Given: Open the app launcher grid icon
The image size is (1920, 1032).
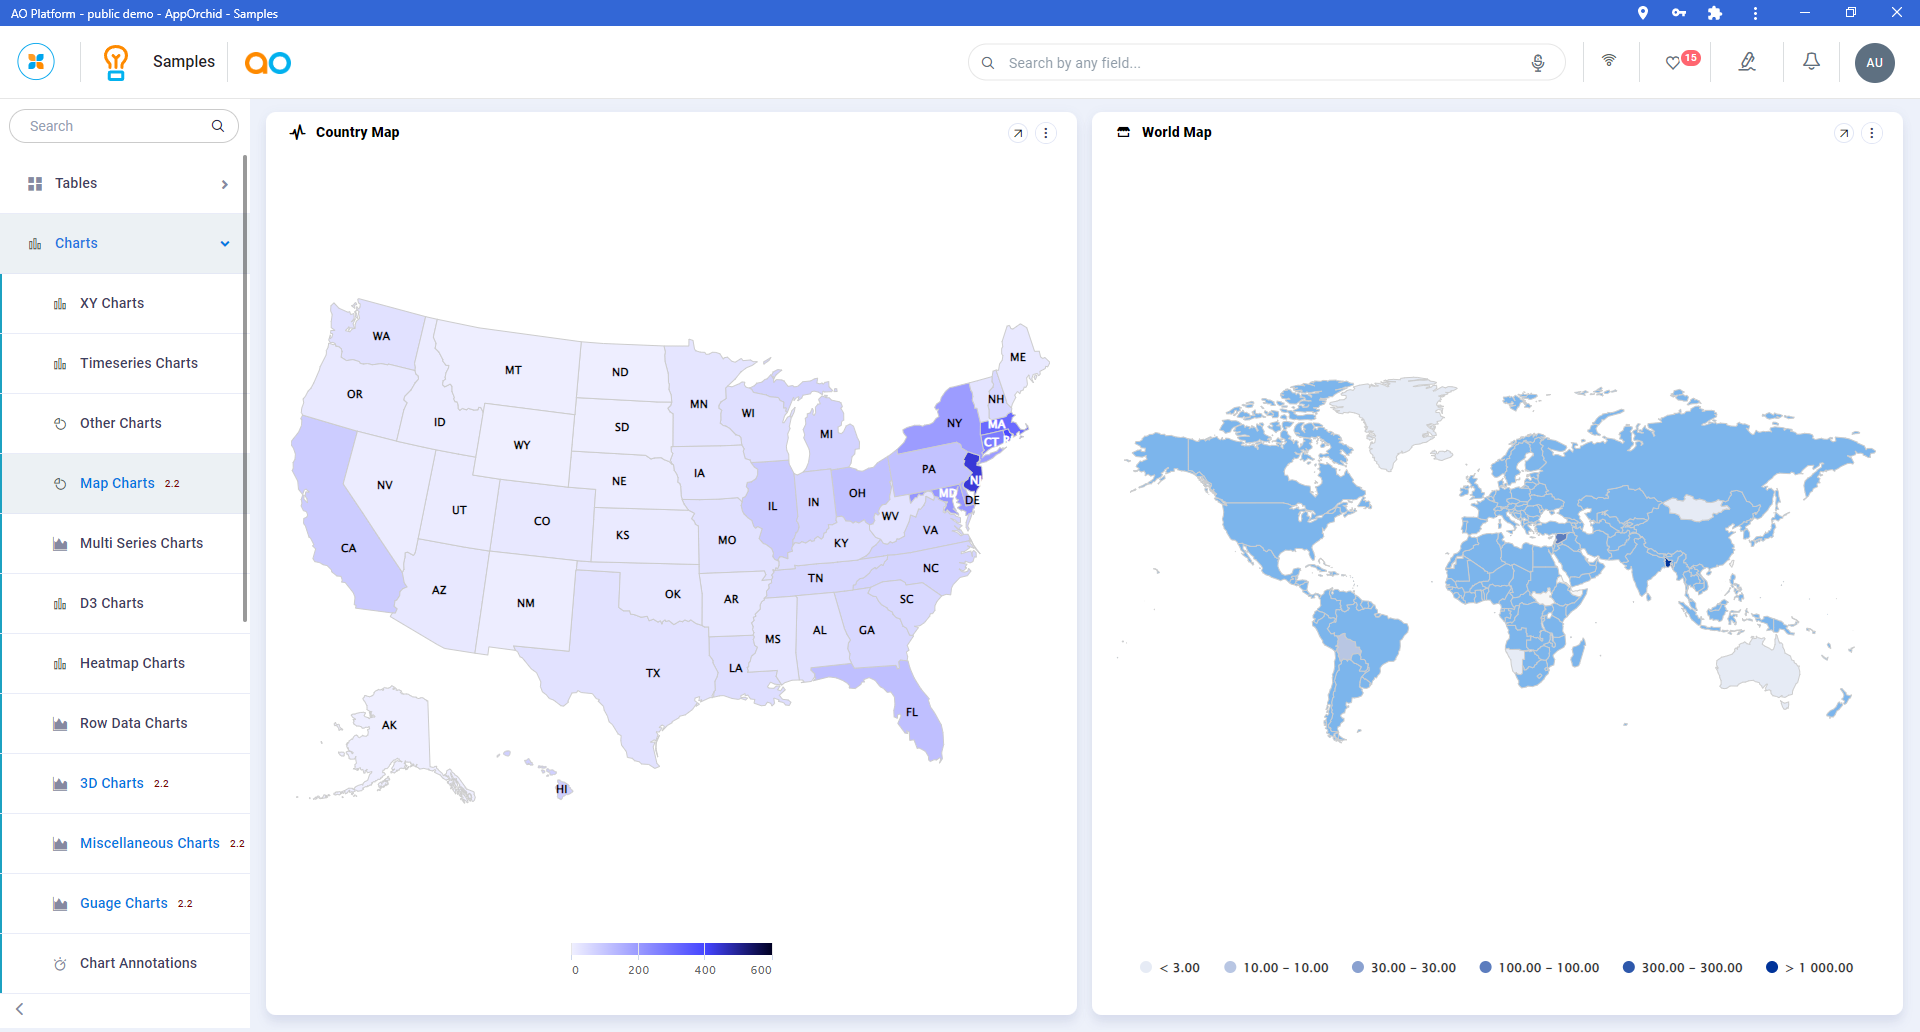Looking at the screenshot, I should (36, 62).
